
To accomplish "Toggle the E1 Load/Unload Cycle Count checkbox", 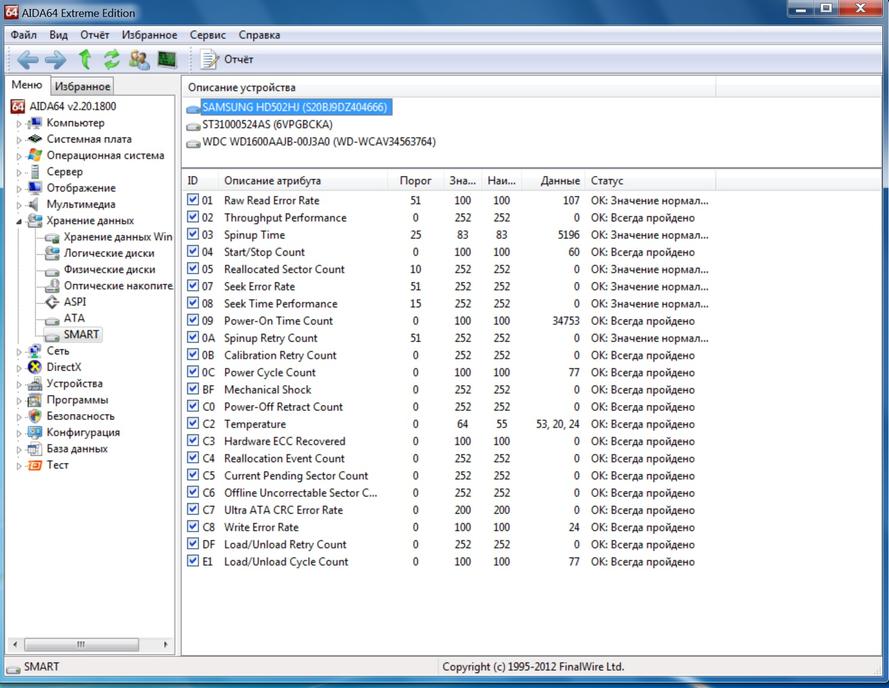I will (193, 561).
